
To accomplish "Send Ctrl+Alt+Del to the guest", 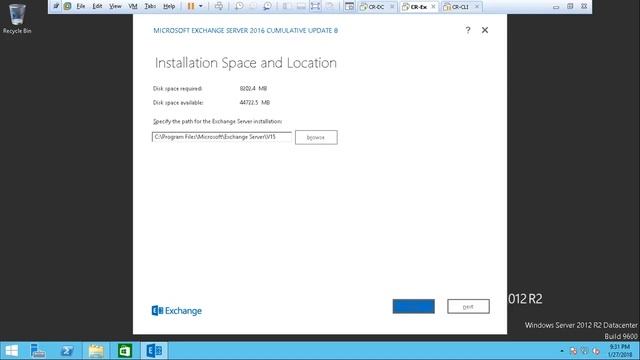I will pyautogui.click(x=219, y=6).
